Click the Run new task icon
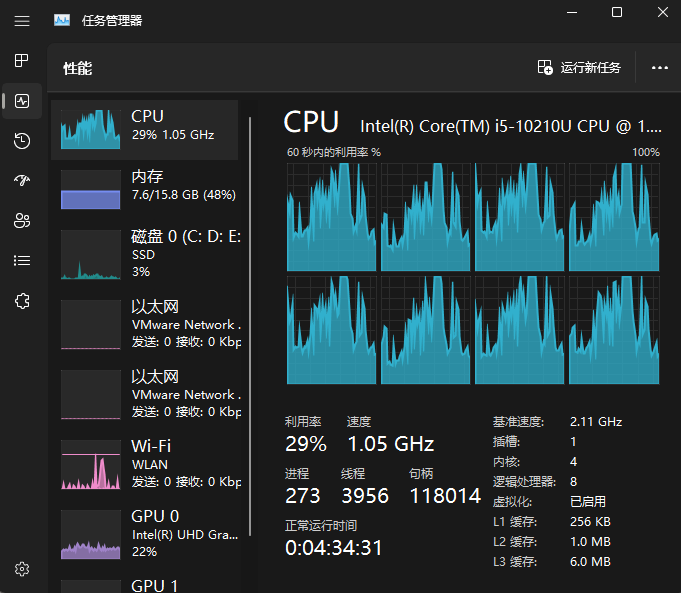This screenshot has height=593, width=681. coord(545,67)
